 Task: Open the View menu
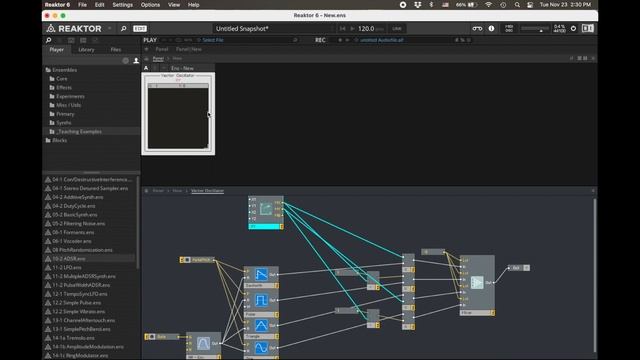(174, 5)
